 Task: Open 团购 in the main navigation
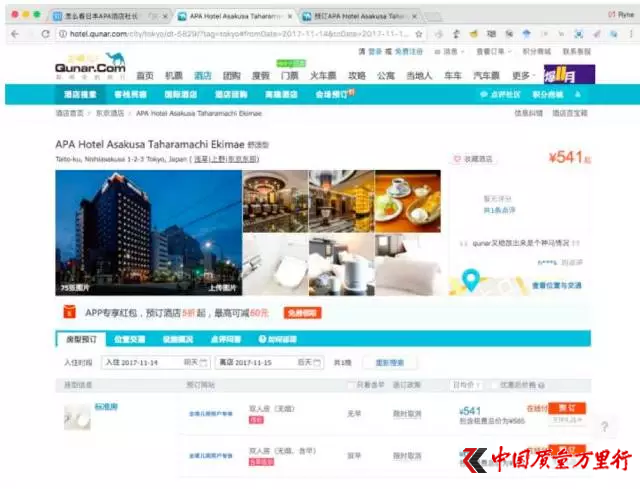[x=231, y=76]
